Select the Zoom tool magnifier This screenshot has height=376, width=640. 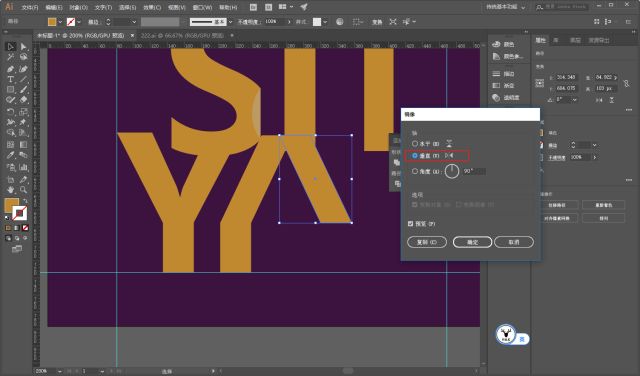pos(23,190)
